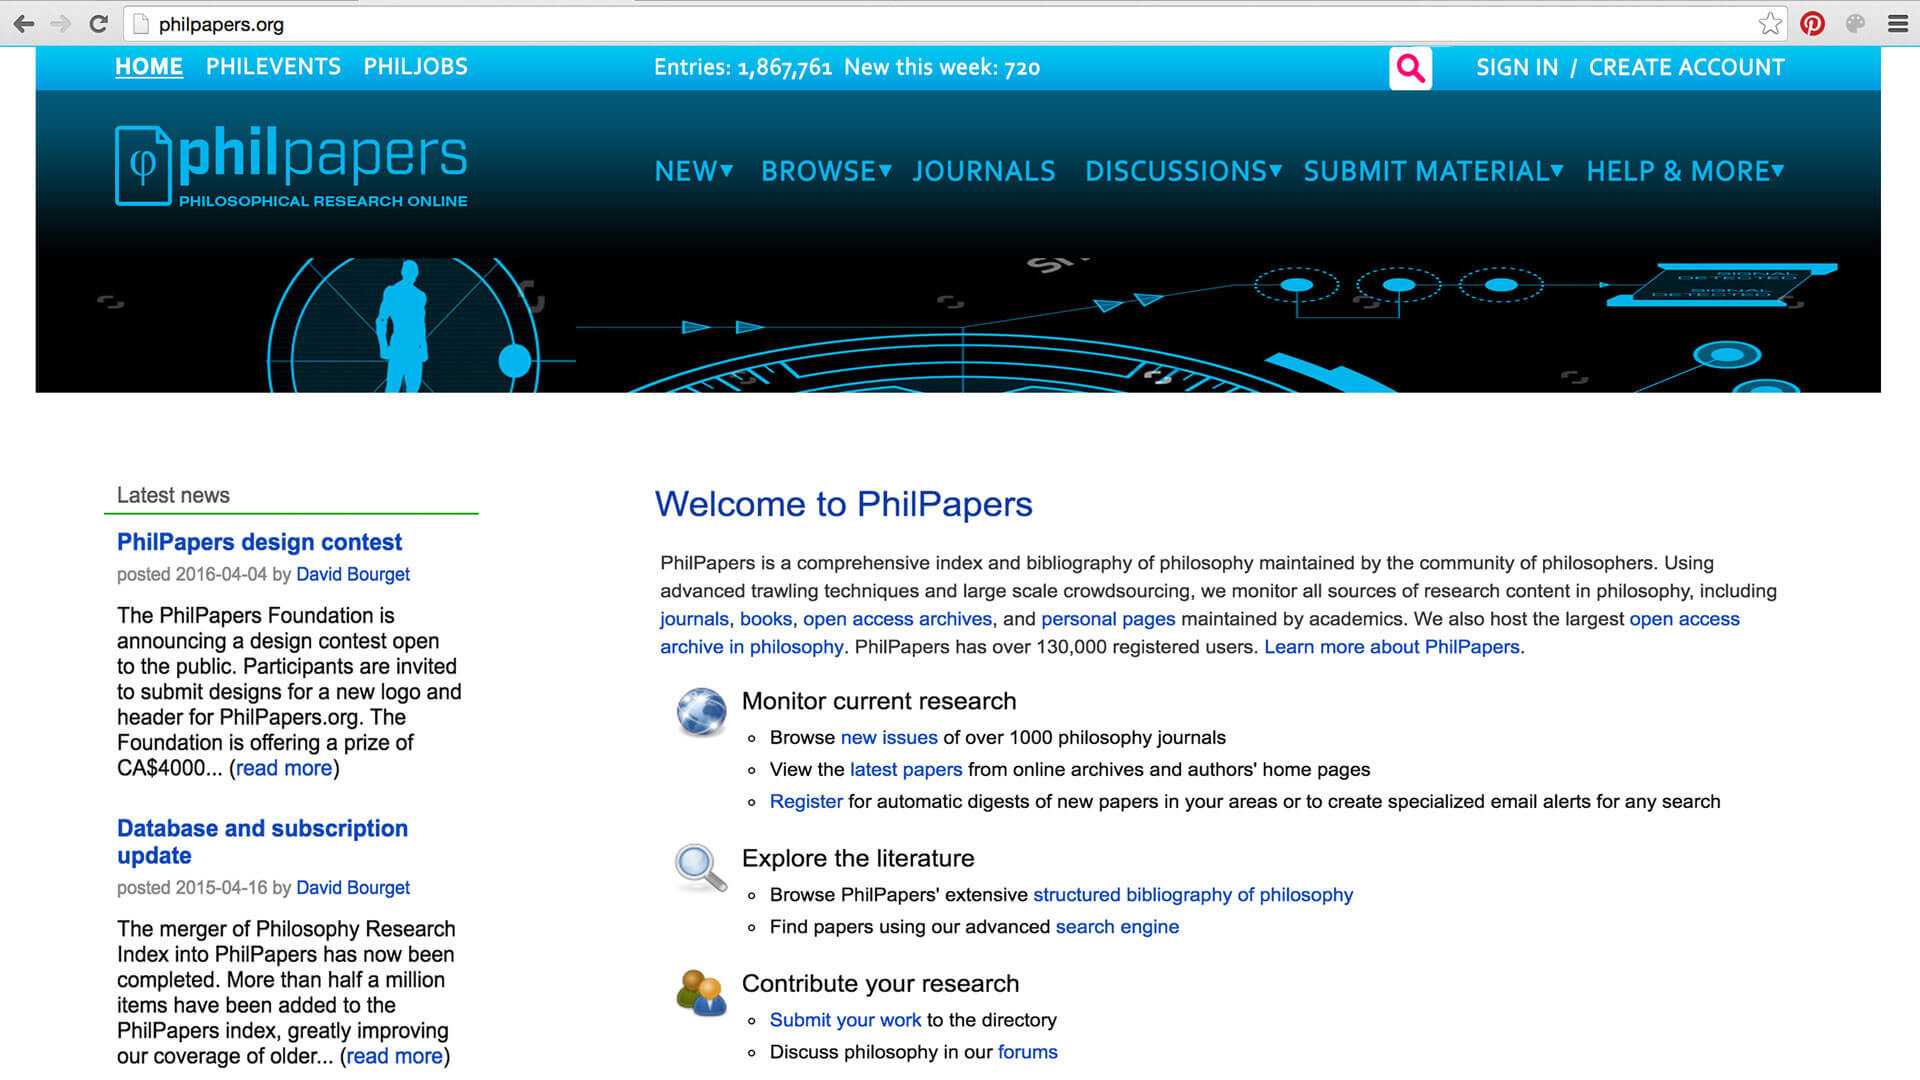Open David Bourget's link under design contest
Image resolution: width=1920 pixels, height=1080 pixels.
click(353, 574)
